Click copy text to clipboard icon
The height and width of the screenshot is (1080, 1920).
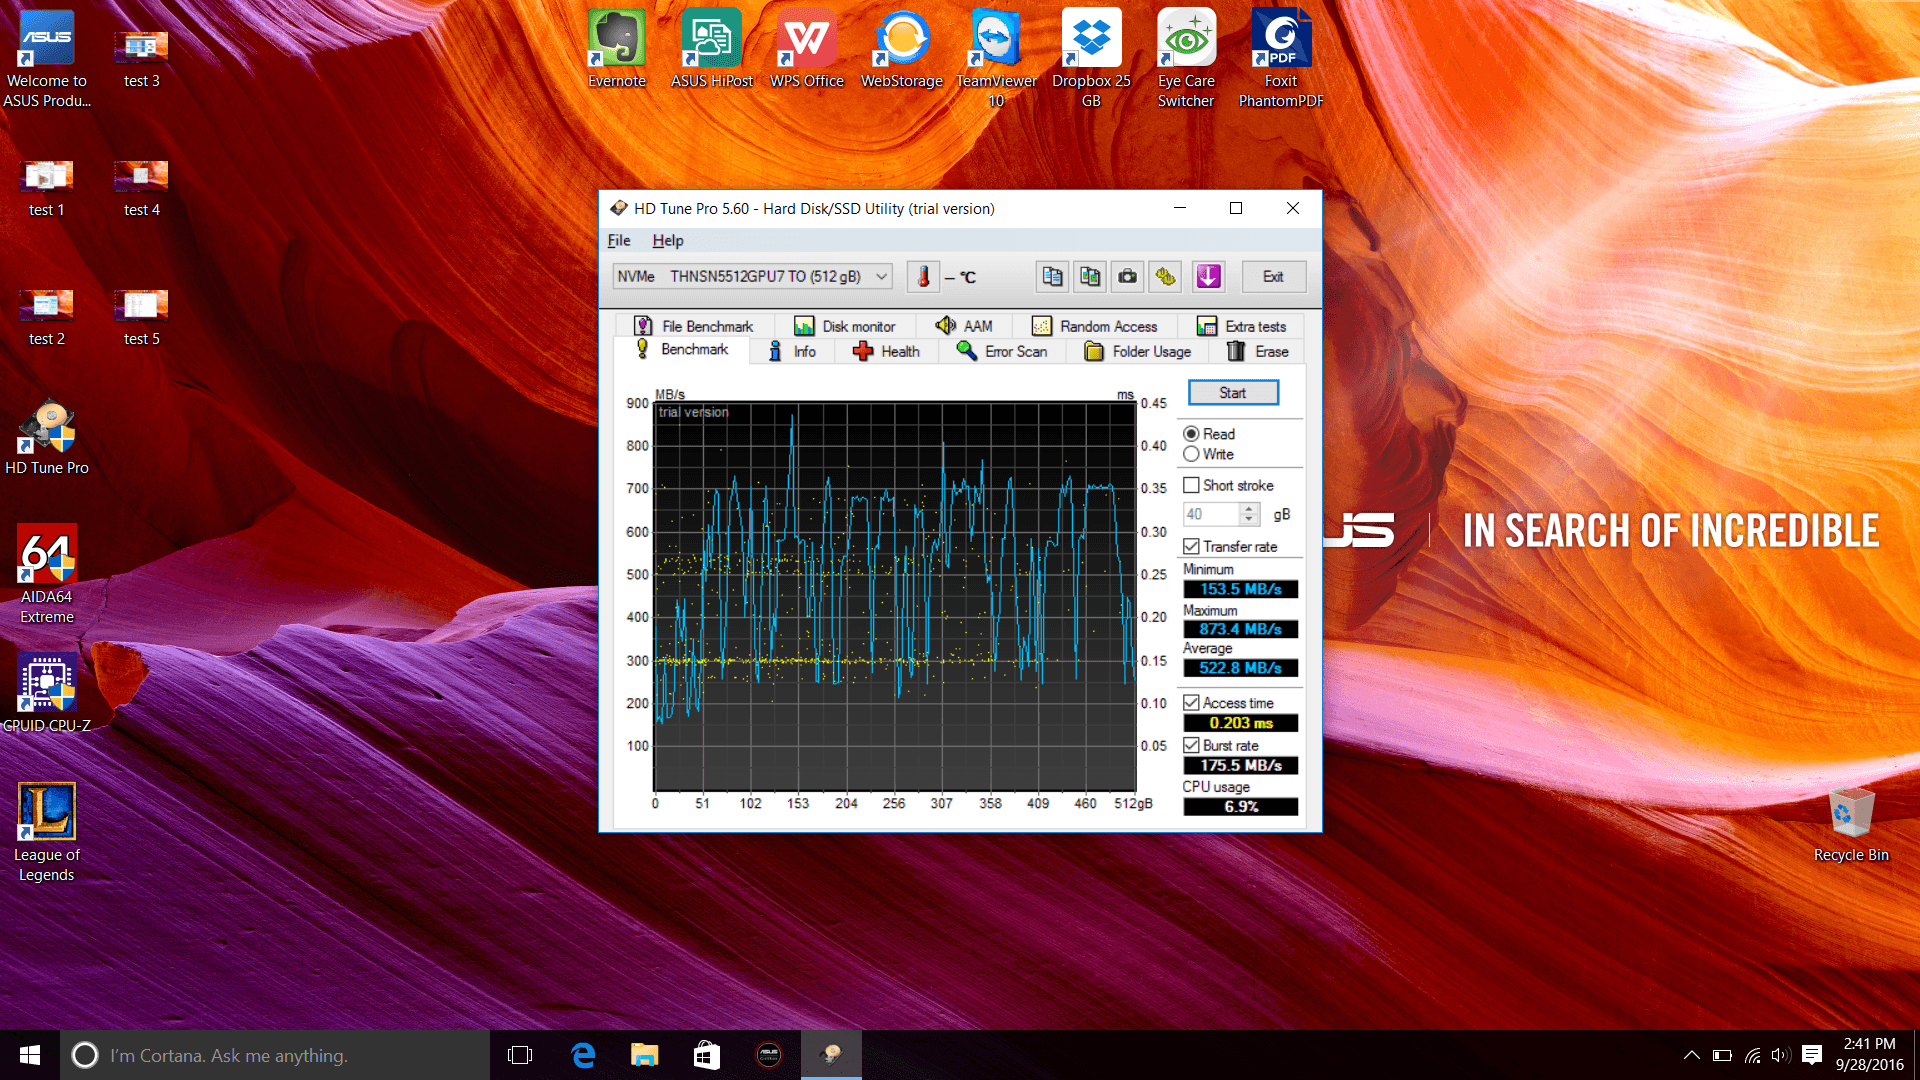coord(1052,277)
